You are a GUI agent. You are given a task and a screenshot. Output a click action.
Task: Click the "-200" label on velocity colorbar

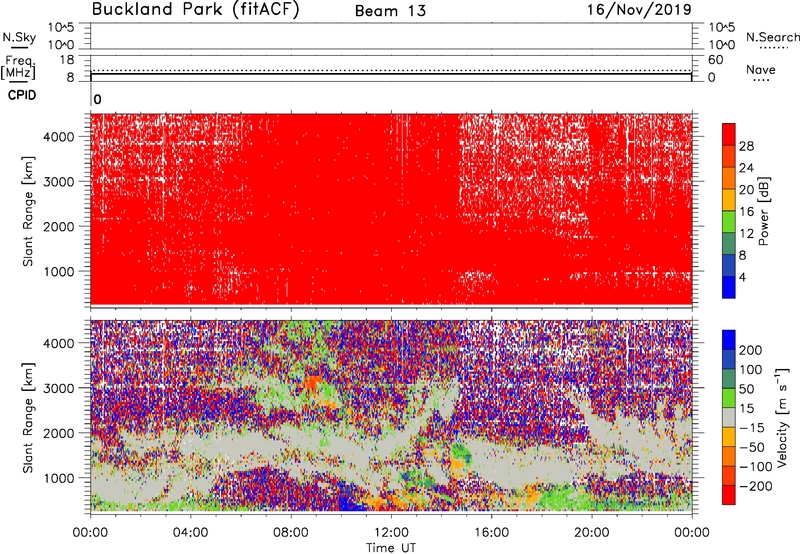[x=756, y=486]
